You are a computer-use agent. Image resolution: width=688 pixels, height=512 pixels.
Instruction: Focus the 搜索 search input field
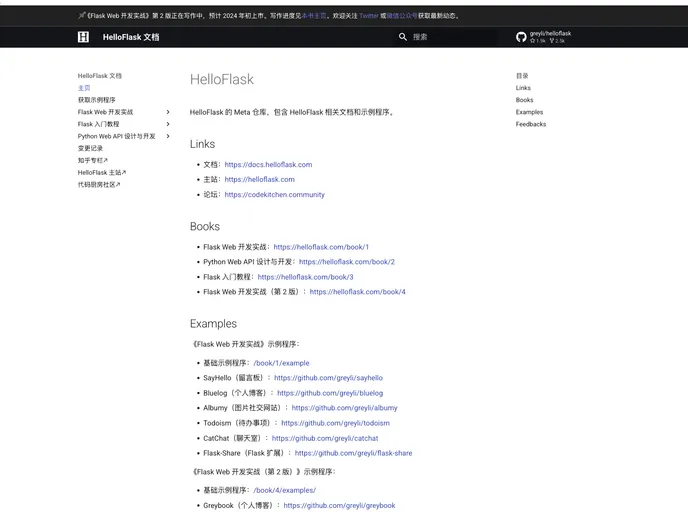[446, 37]
